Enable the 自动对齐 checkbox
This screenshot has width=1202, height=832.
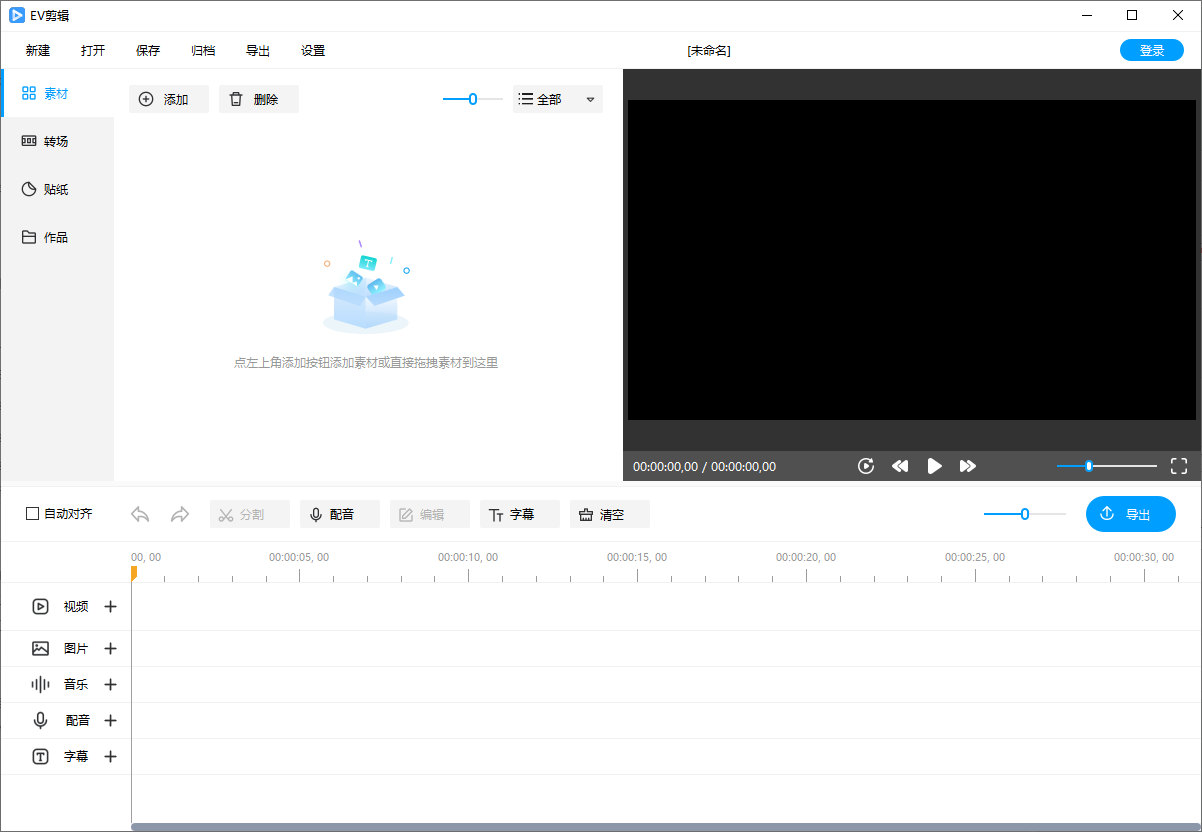tap(33, 514)
